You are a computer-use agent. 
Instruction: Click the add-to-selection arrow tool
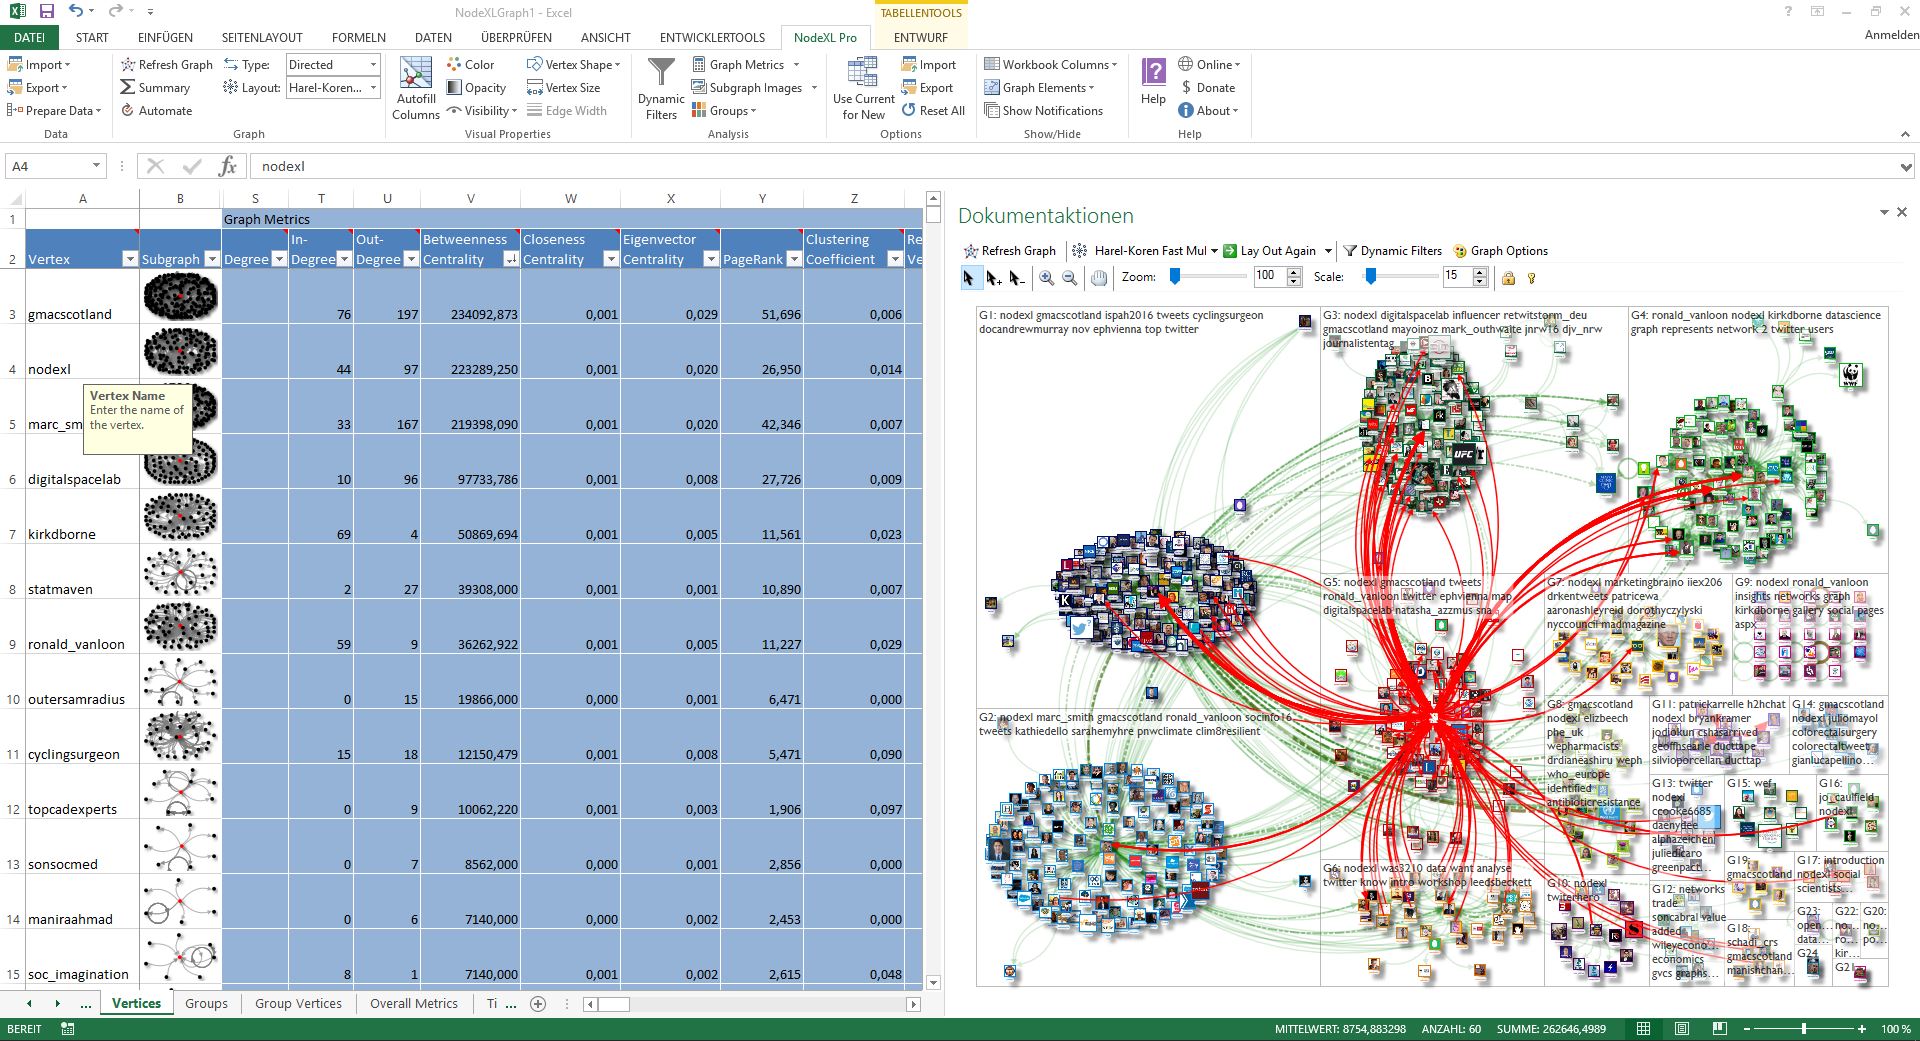[993, 278]
